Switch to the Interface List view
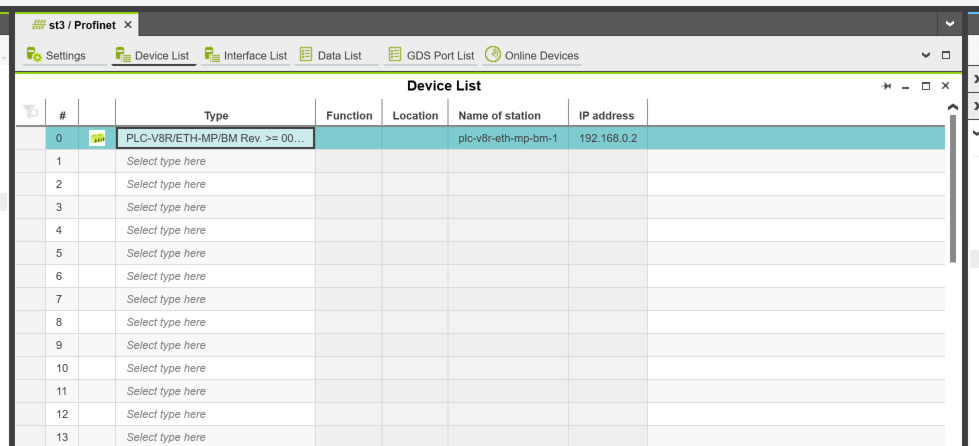 pyautogui.click(x=245, y=56)
